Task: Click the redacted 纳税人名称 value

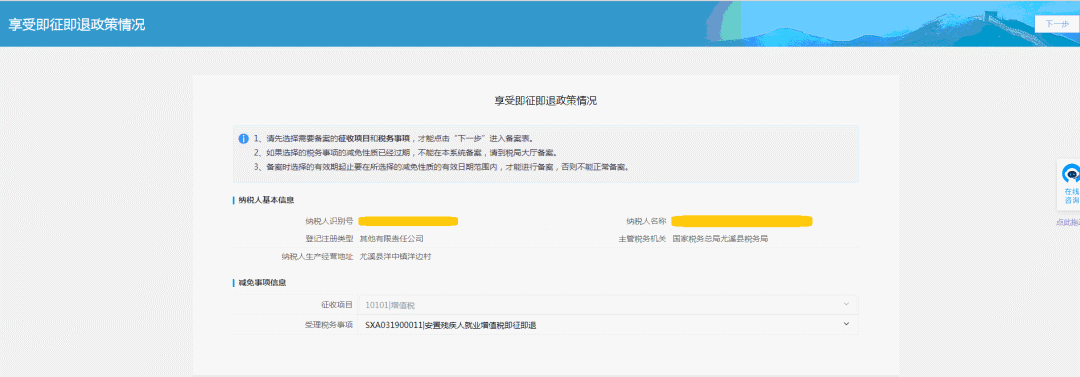Action: [x=742, y=221]
